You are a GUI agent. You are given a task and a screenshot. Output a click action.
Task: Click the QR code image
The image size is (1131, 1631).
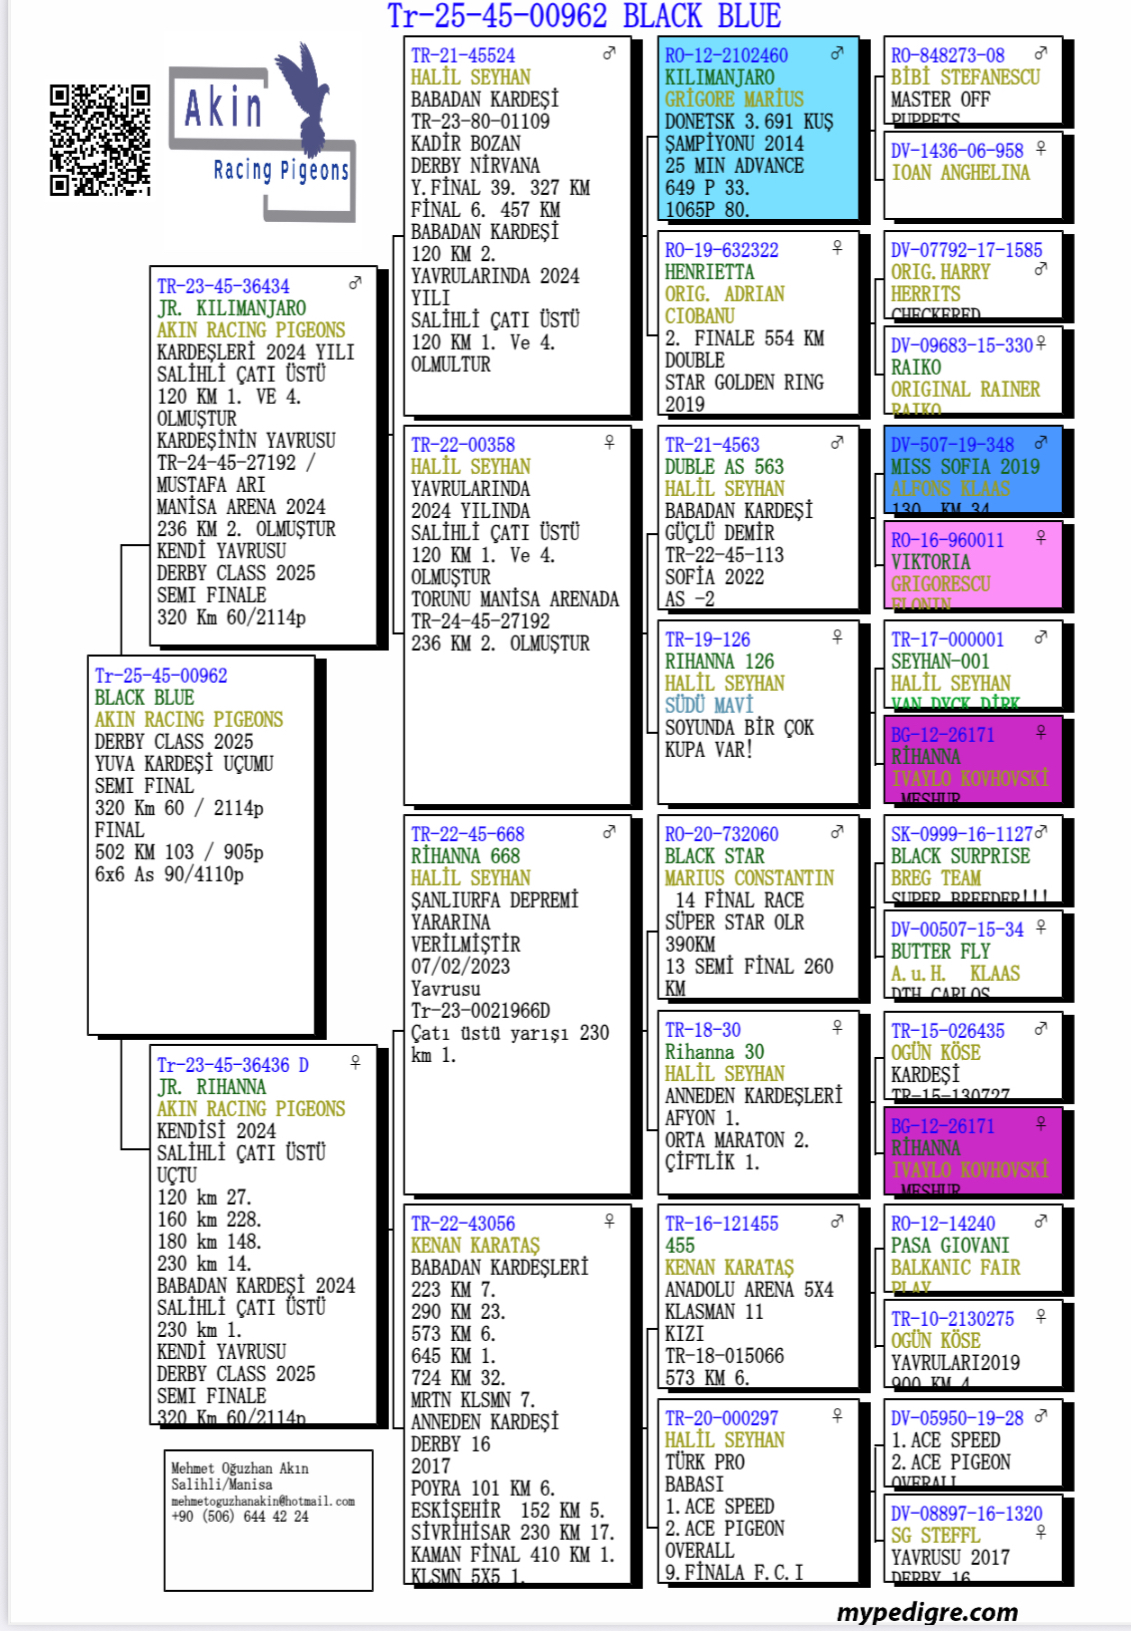coord(100,140)
